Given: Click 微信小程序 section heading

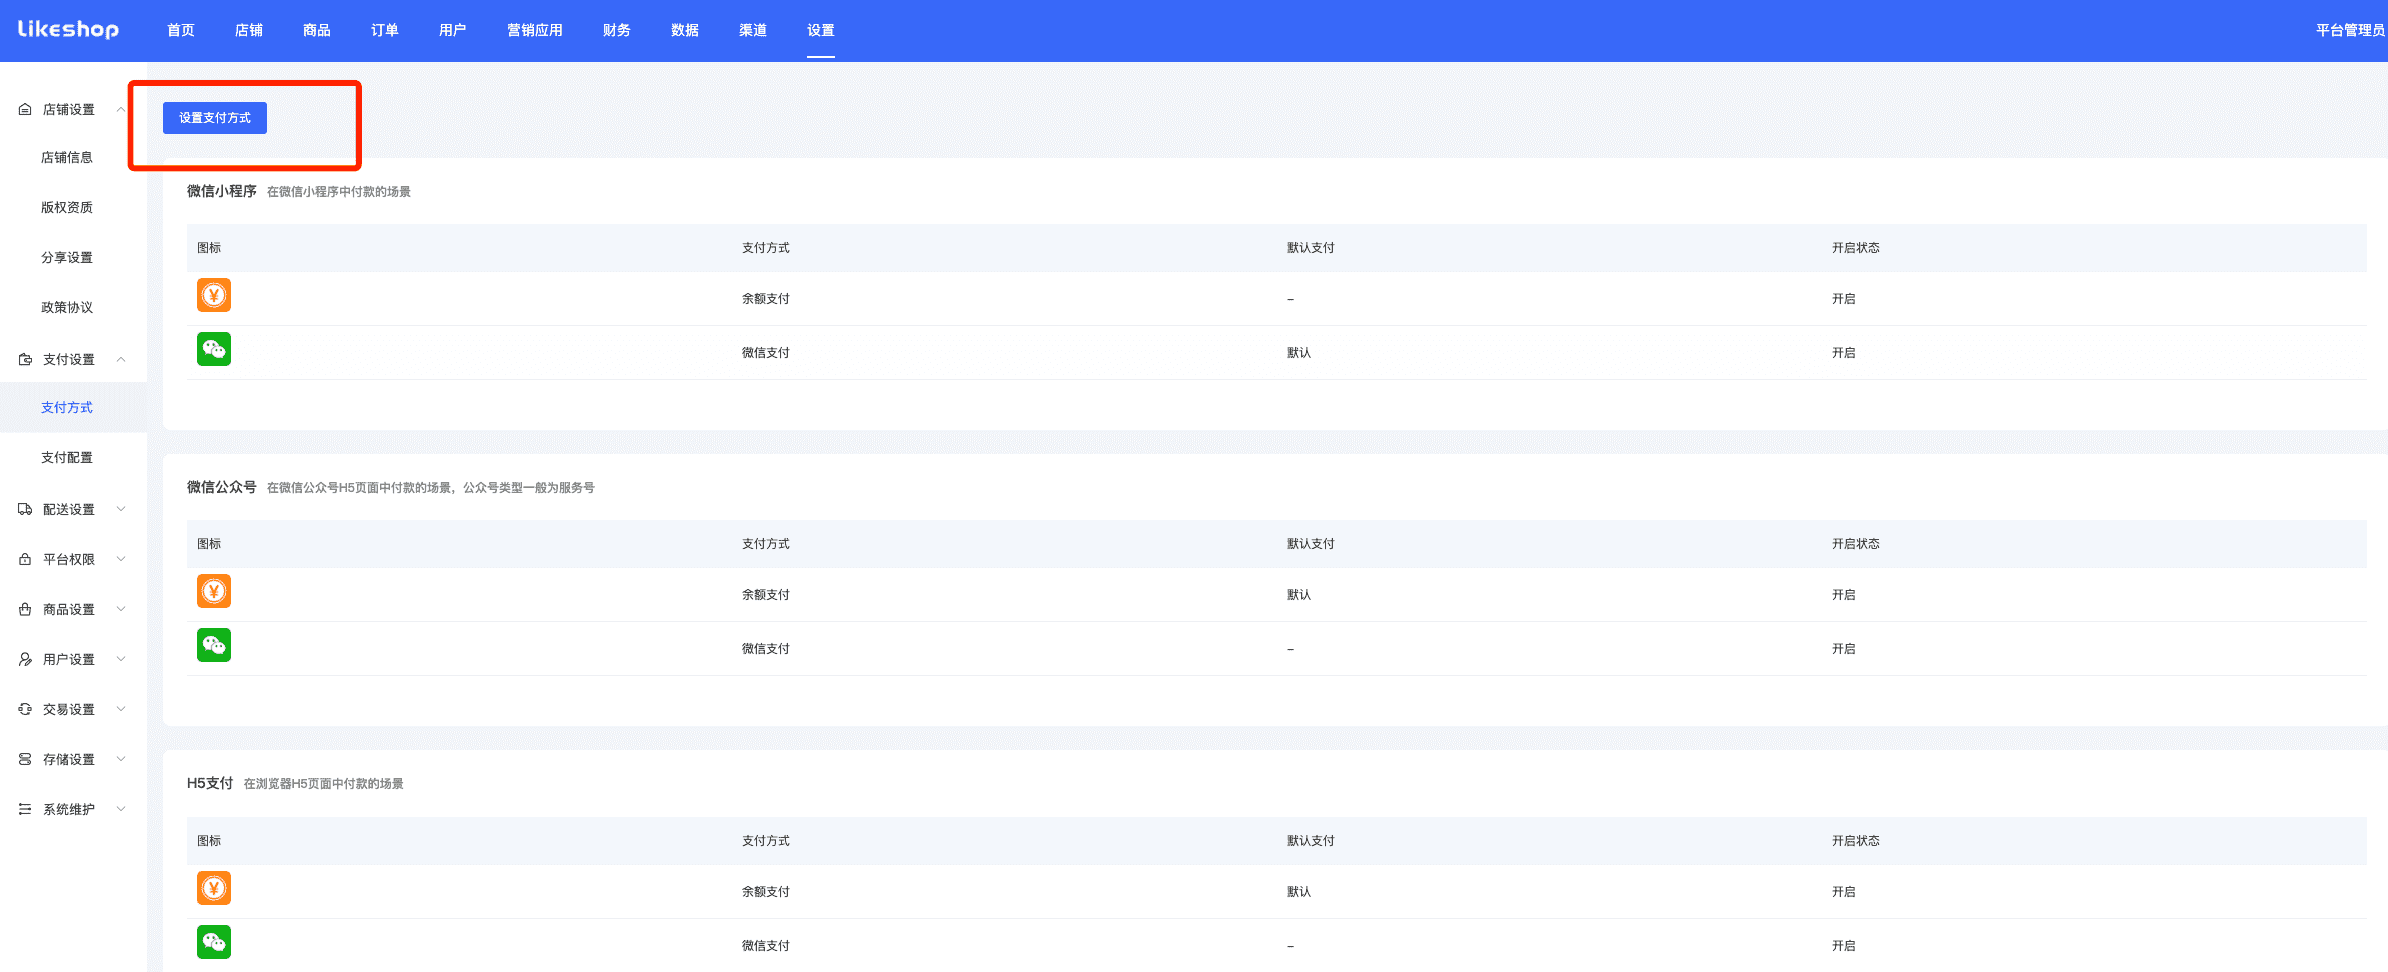Looking at the screenshot, I should [x=222, y=191].
